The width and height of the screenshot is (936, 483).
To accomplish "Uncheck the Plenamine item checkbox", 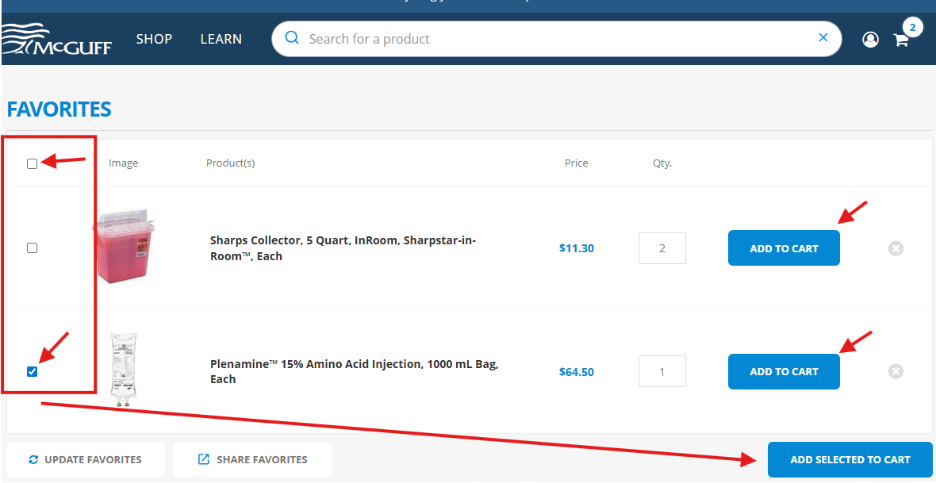I will pos(32,371).
